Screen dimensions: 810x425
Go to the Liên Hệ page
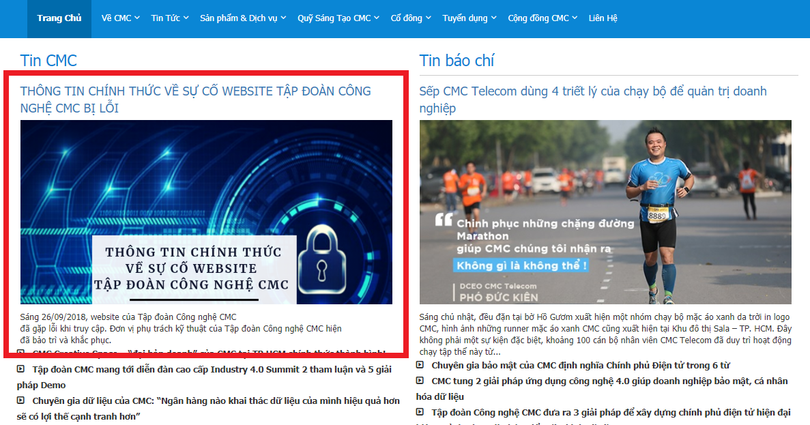tap(603, 18)
